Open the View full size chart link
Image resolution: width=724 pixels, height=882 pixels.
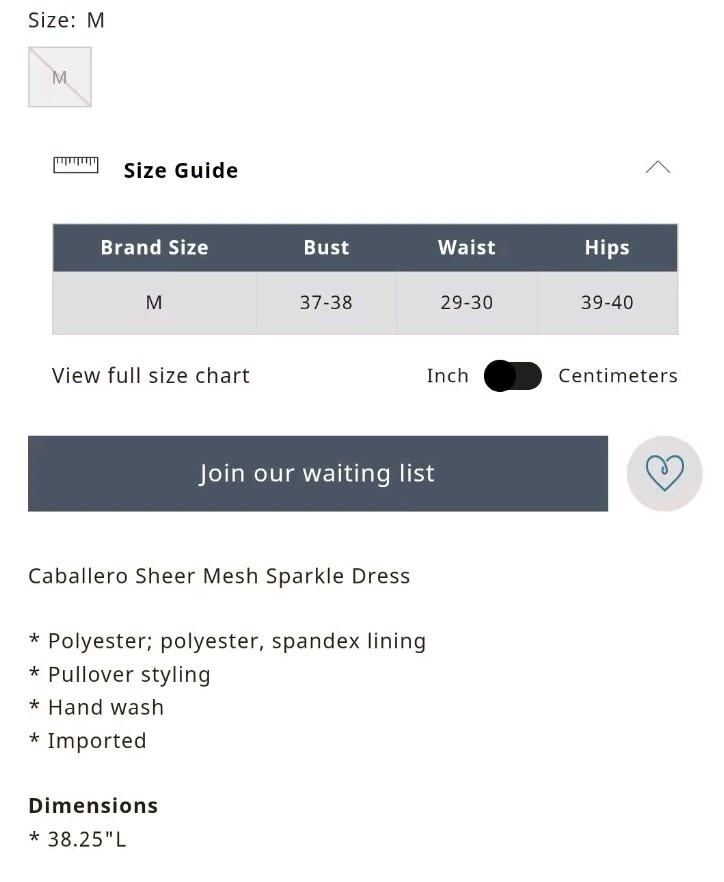point(151,376)
